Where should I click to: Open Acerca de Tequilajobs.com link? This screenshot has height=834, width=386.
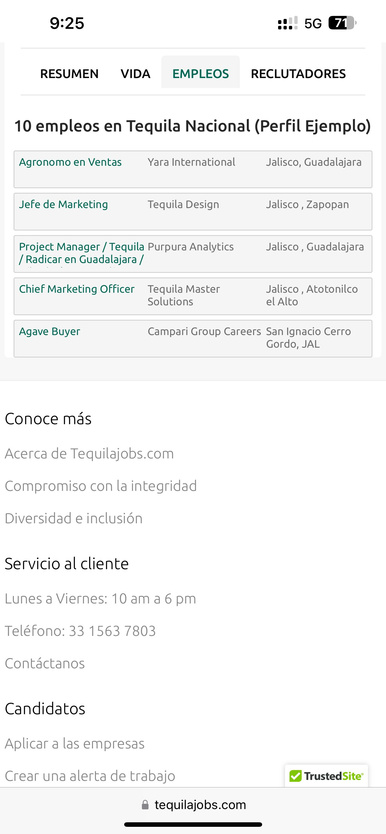click(x=89, y=454)
